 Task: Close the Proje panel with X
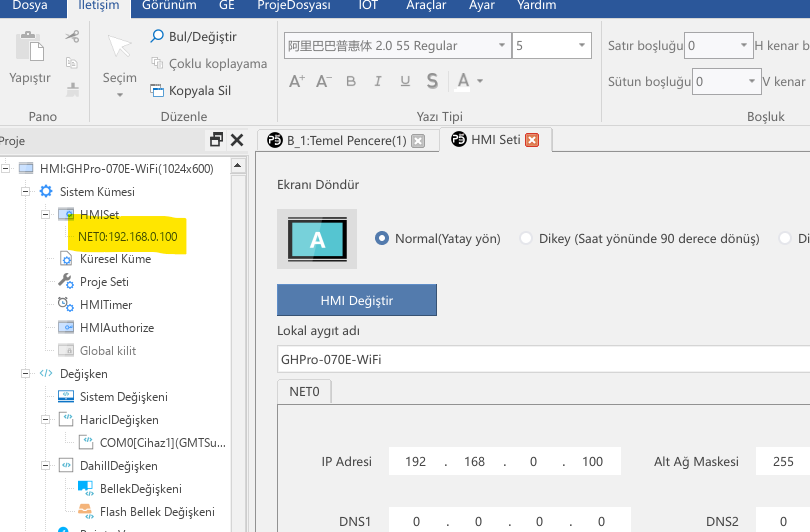[x=237, y=140]
